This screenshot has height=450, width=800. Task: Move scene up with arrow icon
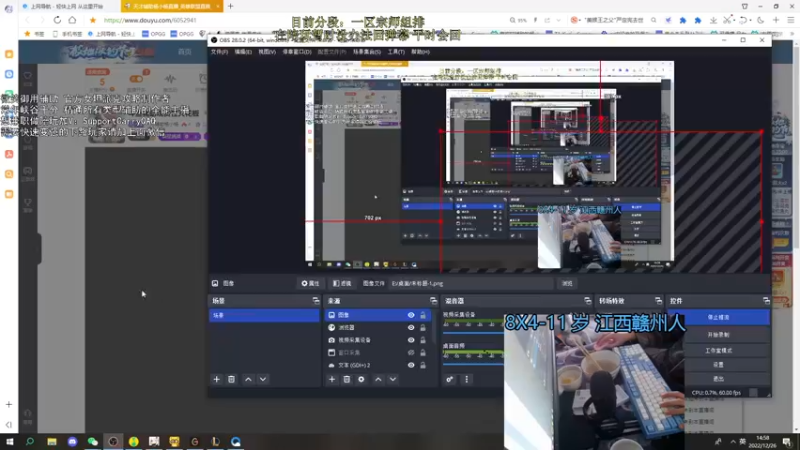click(x=248, y=380)
